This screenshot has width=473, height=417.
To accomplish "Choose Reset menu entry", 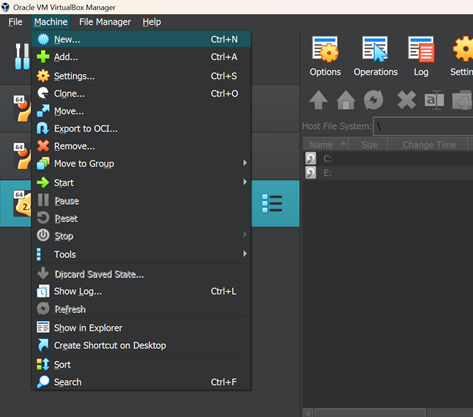I will pyautogui.click(x=141, y=218).
